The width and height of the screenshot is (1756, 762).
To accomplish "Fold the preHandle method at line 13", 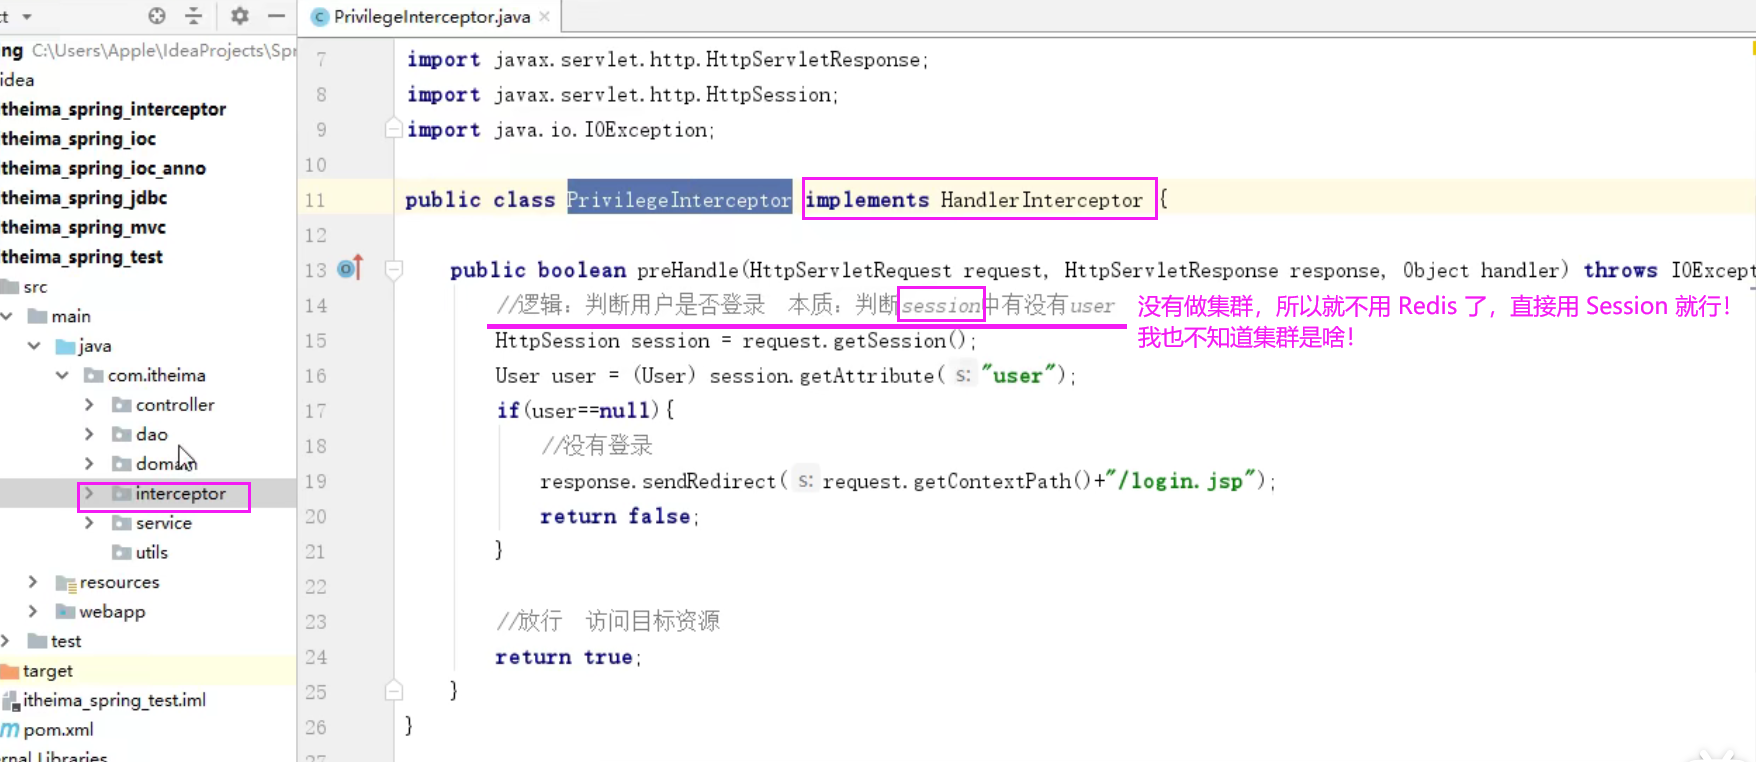I will 394,270.
